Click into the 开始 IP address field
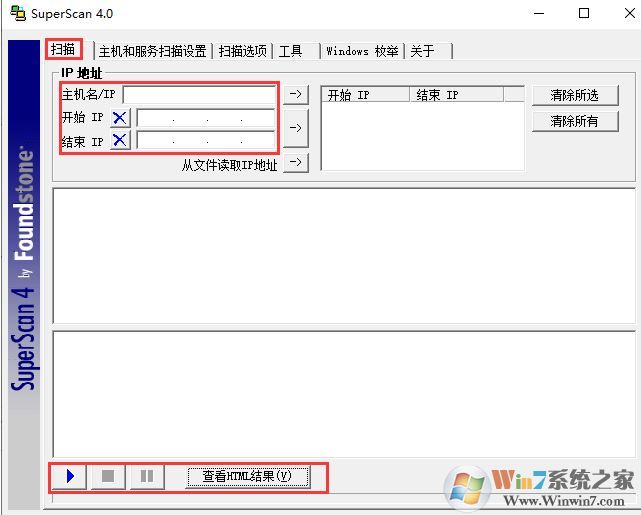This screenshot has height=515, width=641. tap(206, 118)
